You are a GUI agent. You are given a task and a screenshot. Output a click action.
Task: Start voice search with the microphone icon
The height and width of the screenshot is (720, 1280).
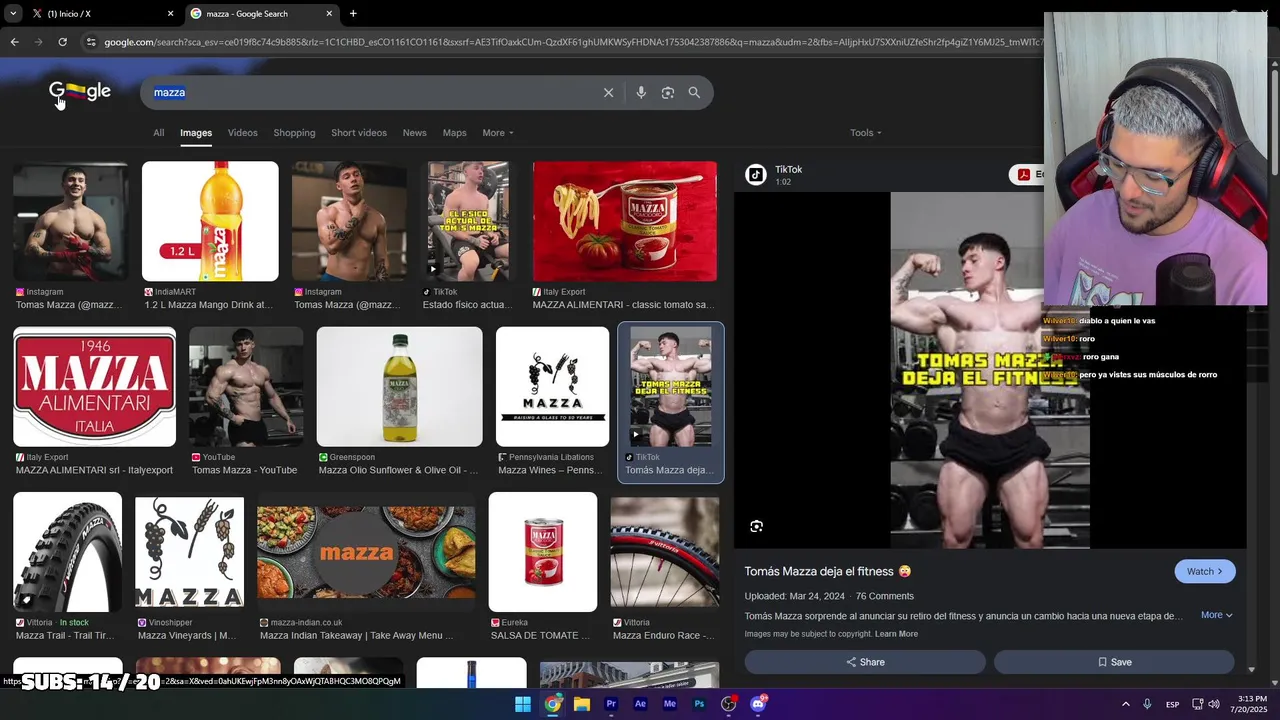coord(641,92)
